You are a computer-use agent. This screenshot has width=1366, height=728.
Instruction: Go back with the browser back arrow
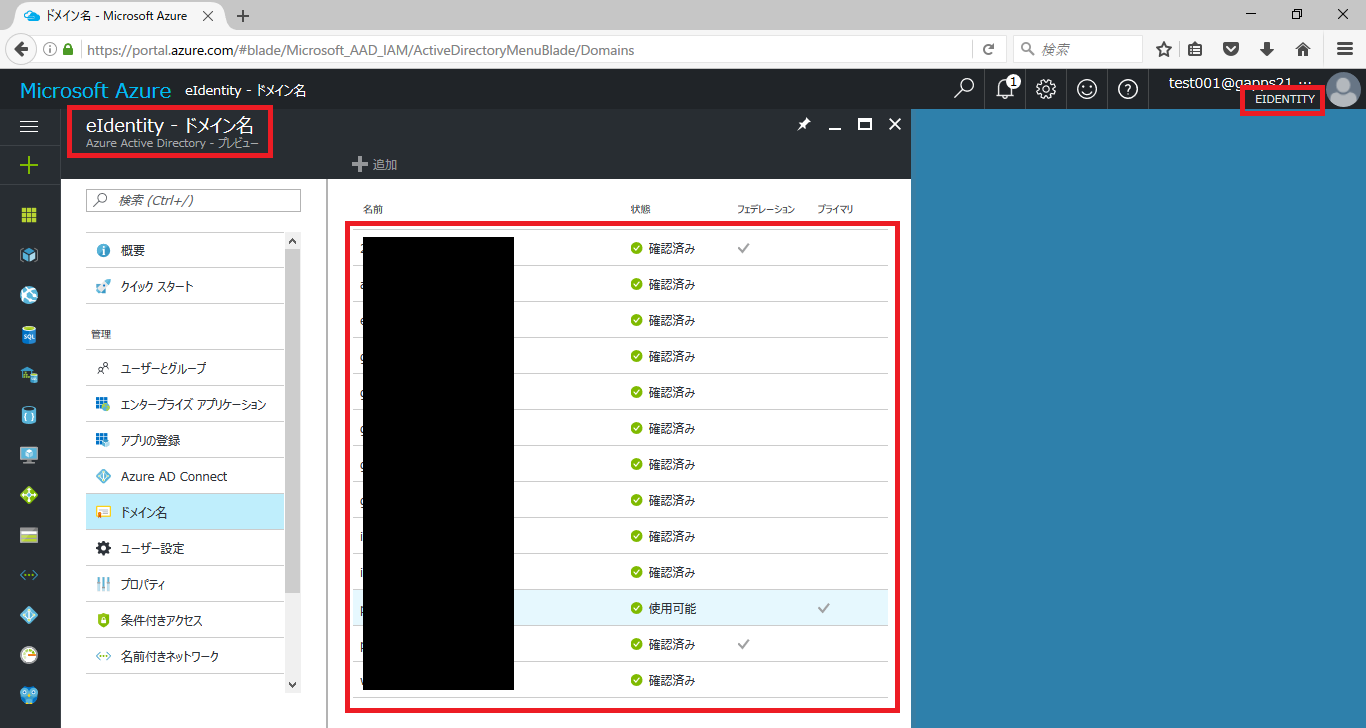21,49
